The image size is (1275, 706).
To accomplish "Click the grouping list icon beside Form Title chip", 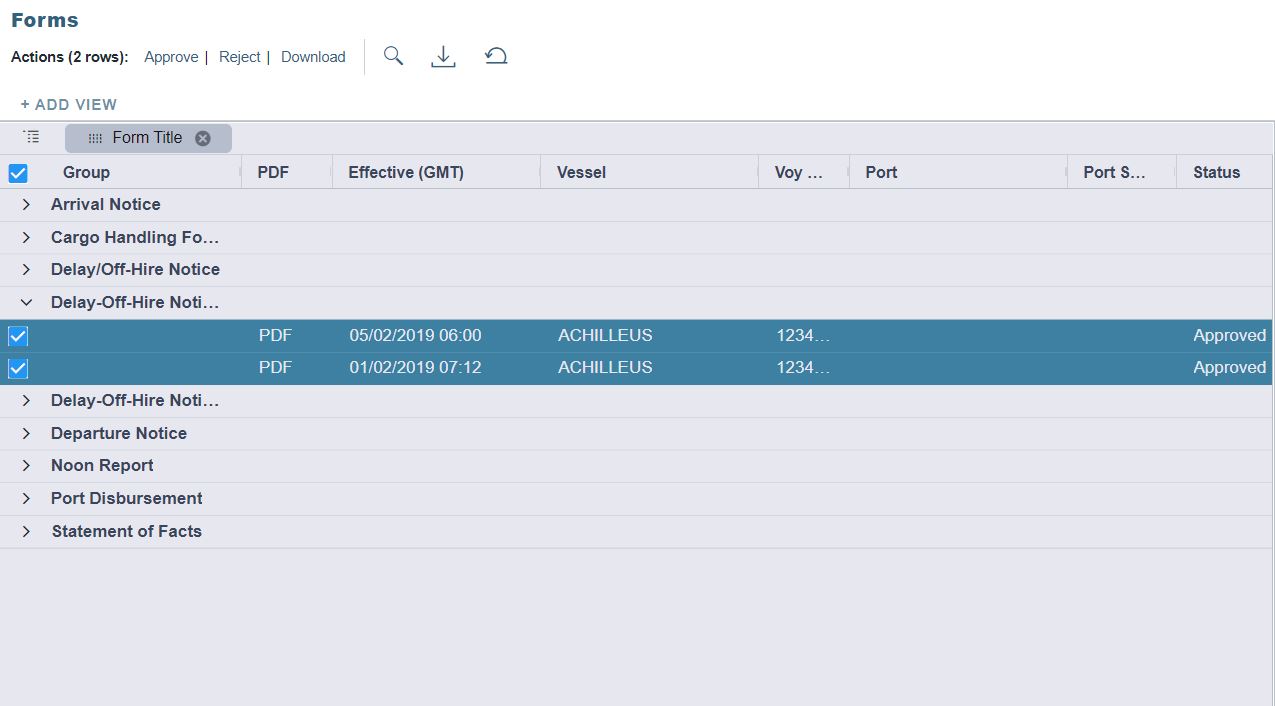I will [31, 137].
